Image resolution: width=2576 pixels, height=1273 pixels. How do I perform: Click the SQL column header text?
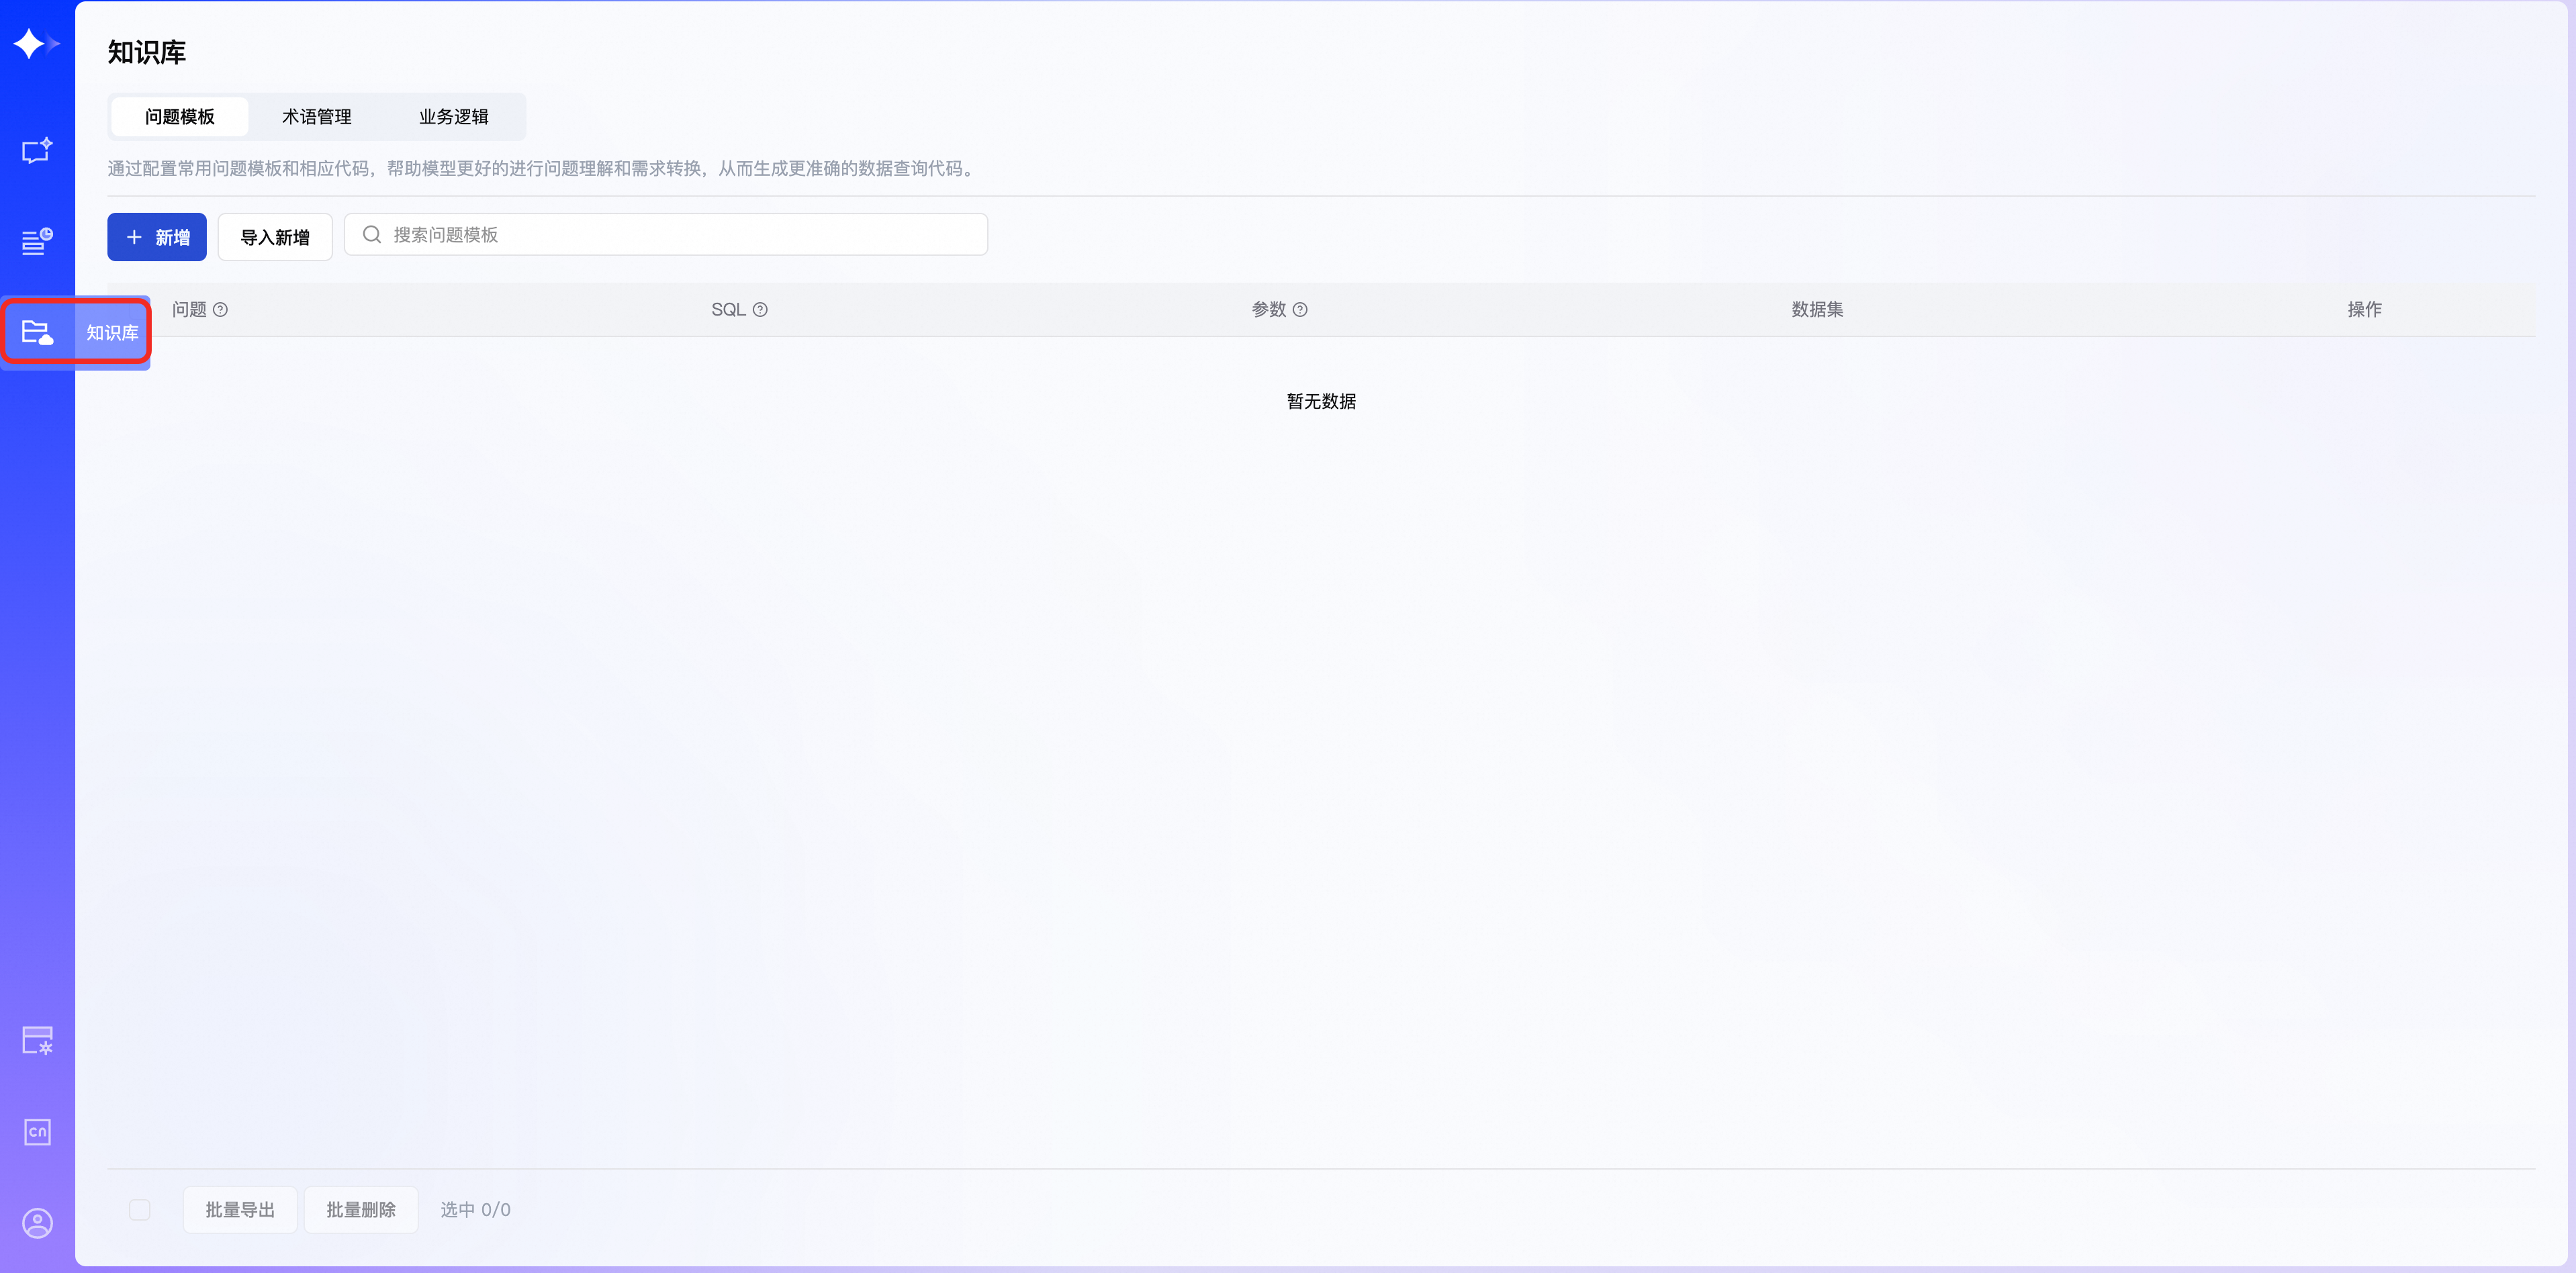point(728,310)
